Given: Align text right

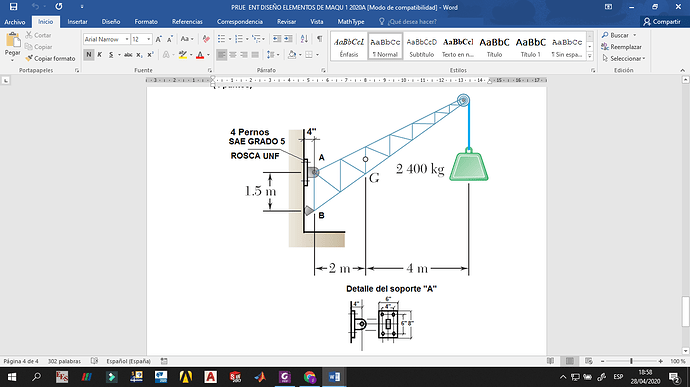Looking at the screenshot, I should tap(244, 55).
